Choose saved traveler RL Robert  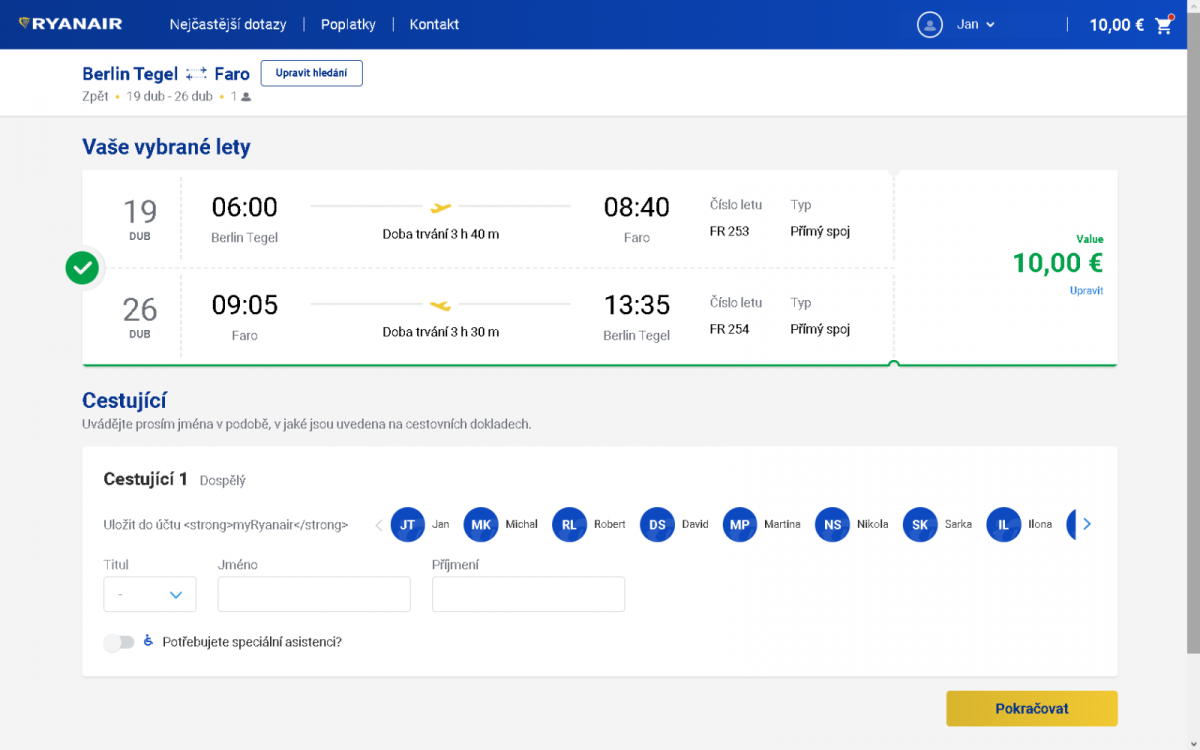(x=569, y=524)
